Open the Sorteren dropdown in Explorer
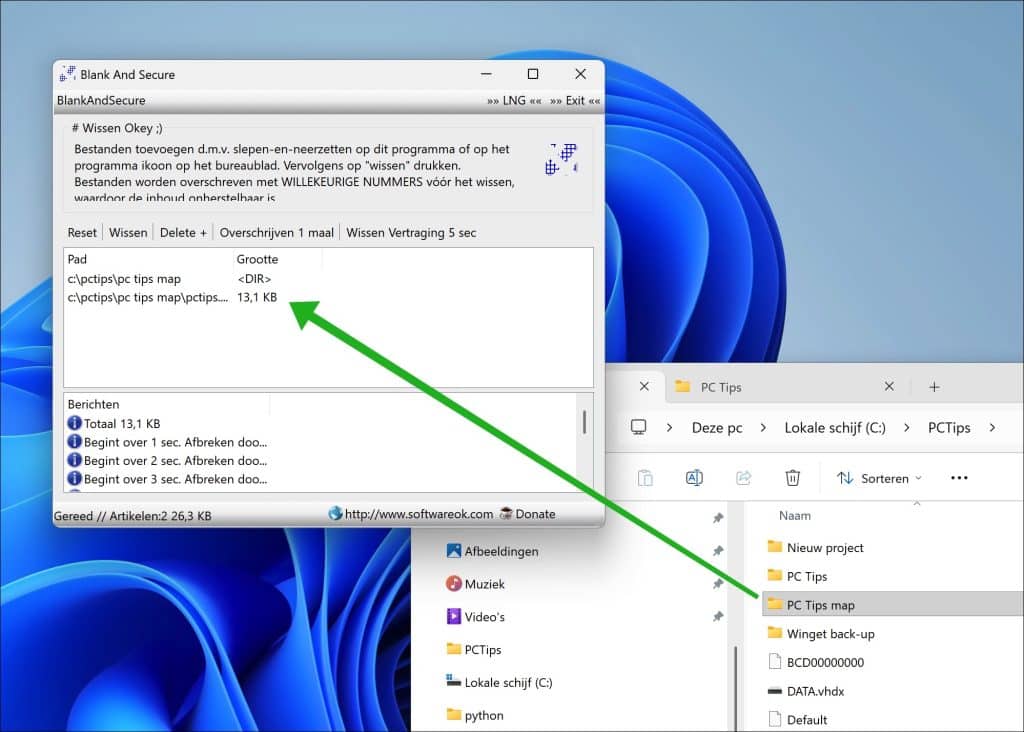Screen dimensions: 1024x732 [x=880, y=479]
